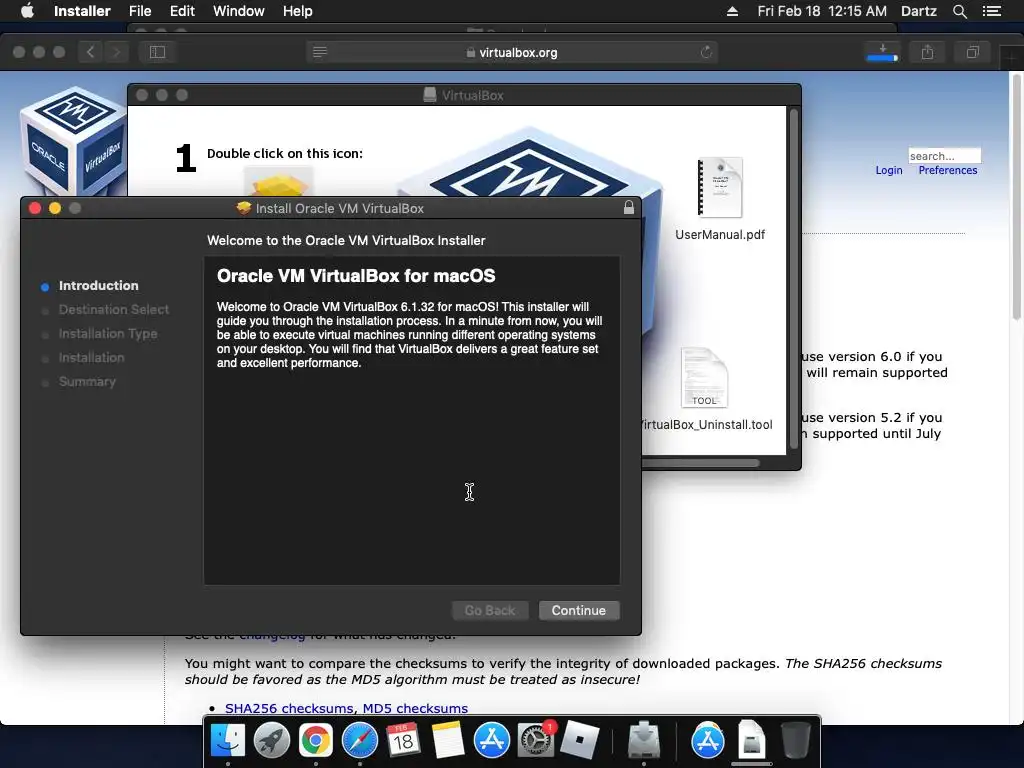Select the Summary step in sidebar

coord(87,381)
